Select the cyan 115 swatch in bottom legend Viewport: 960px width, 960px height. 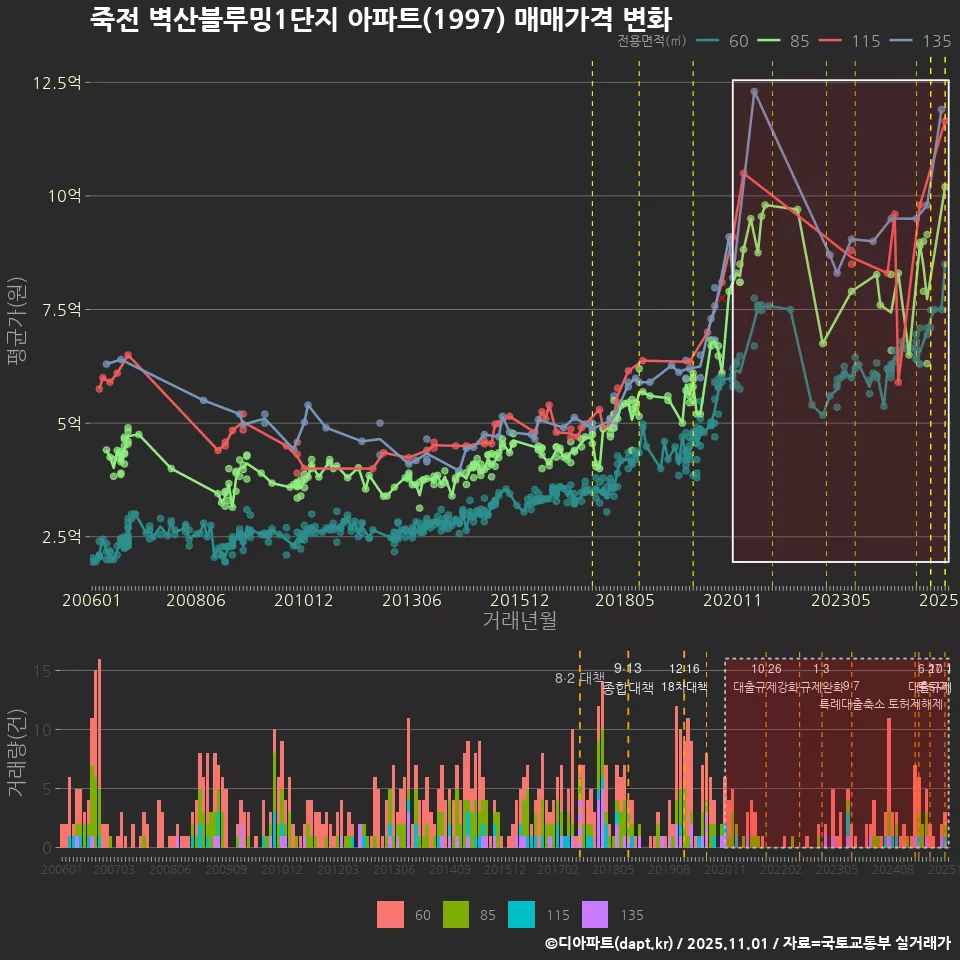tap(523, 914)
